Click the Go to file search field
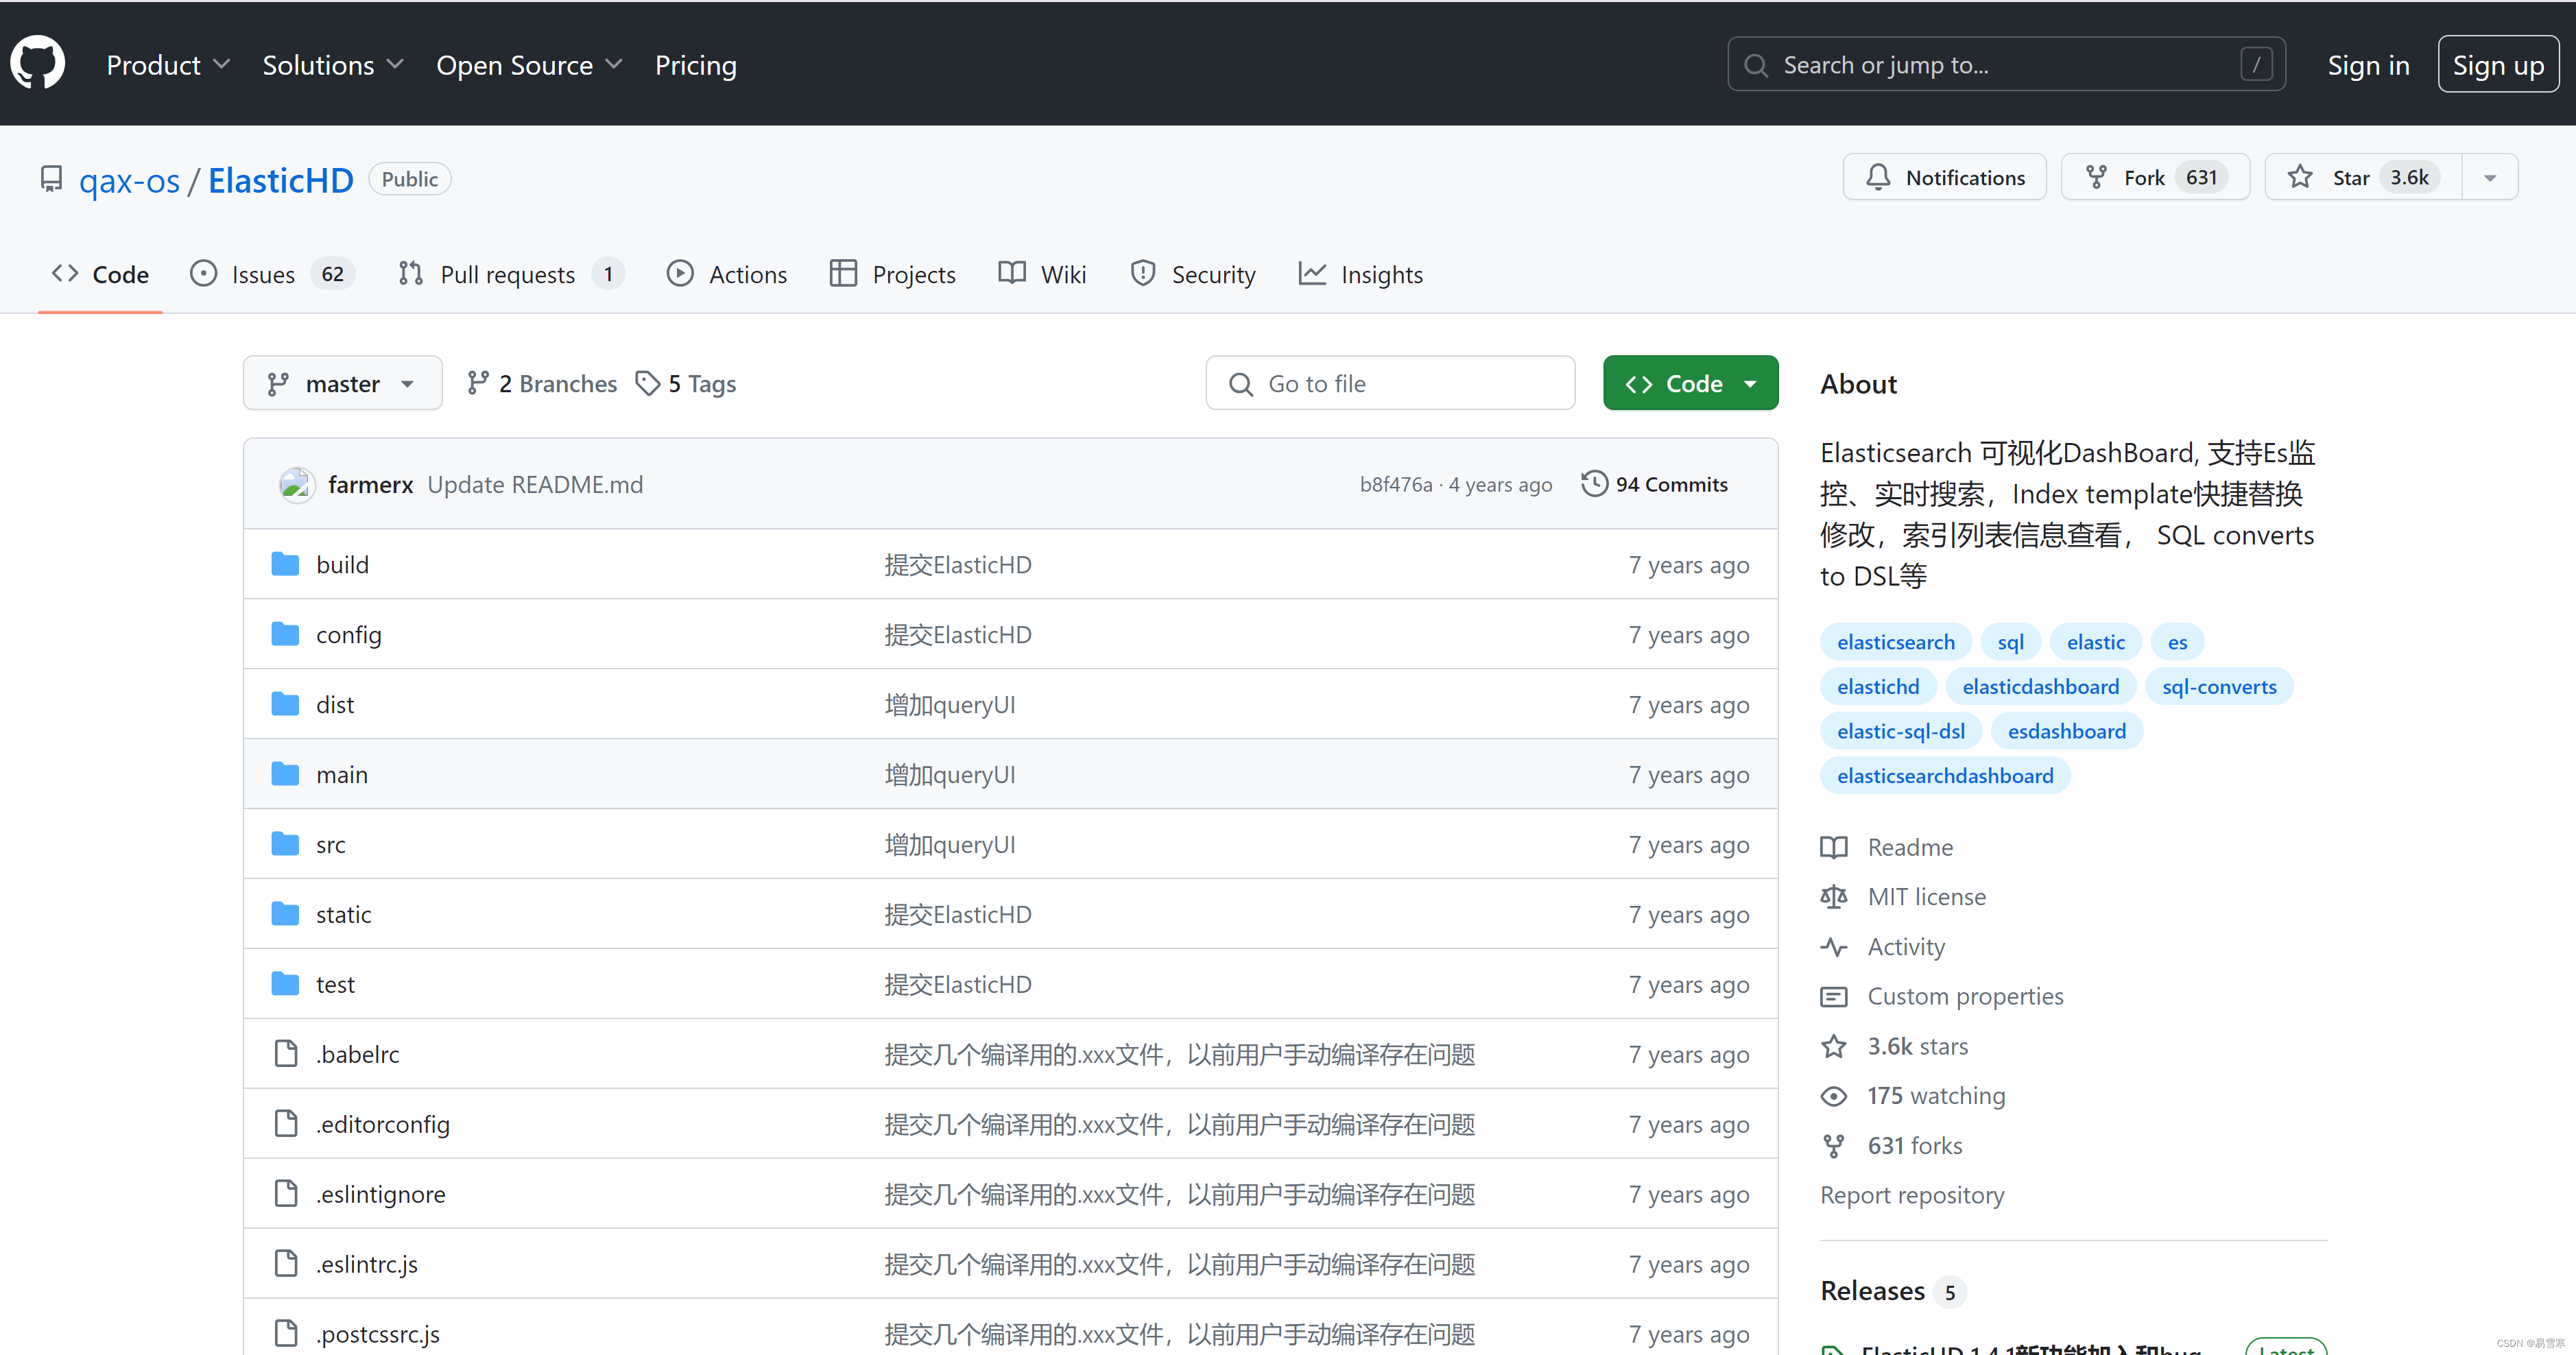The image size is (2576, 1355). (x=1390, y=382)
